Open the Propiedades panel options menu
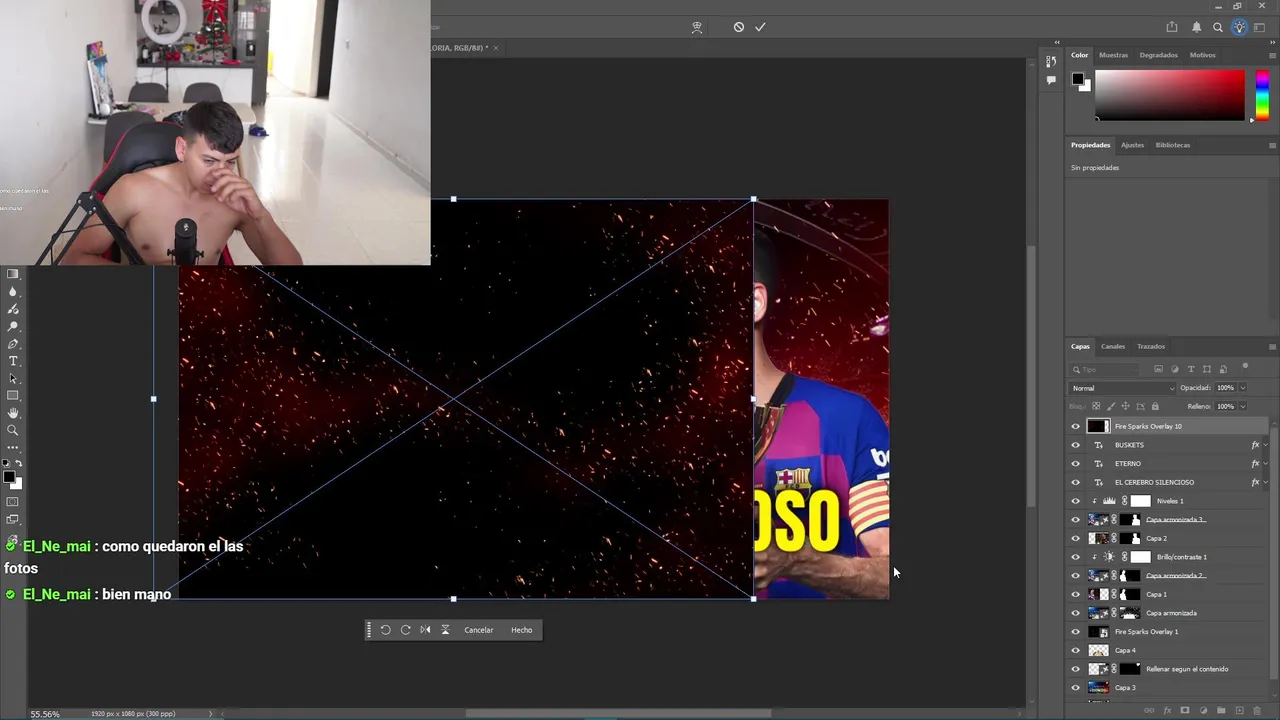 click(x=1272, y=145)
